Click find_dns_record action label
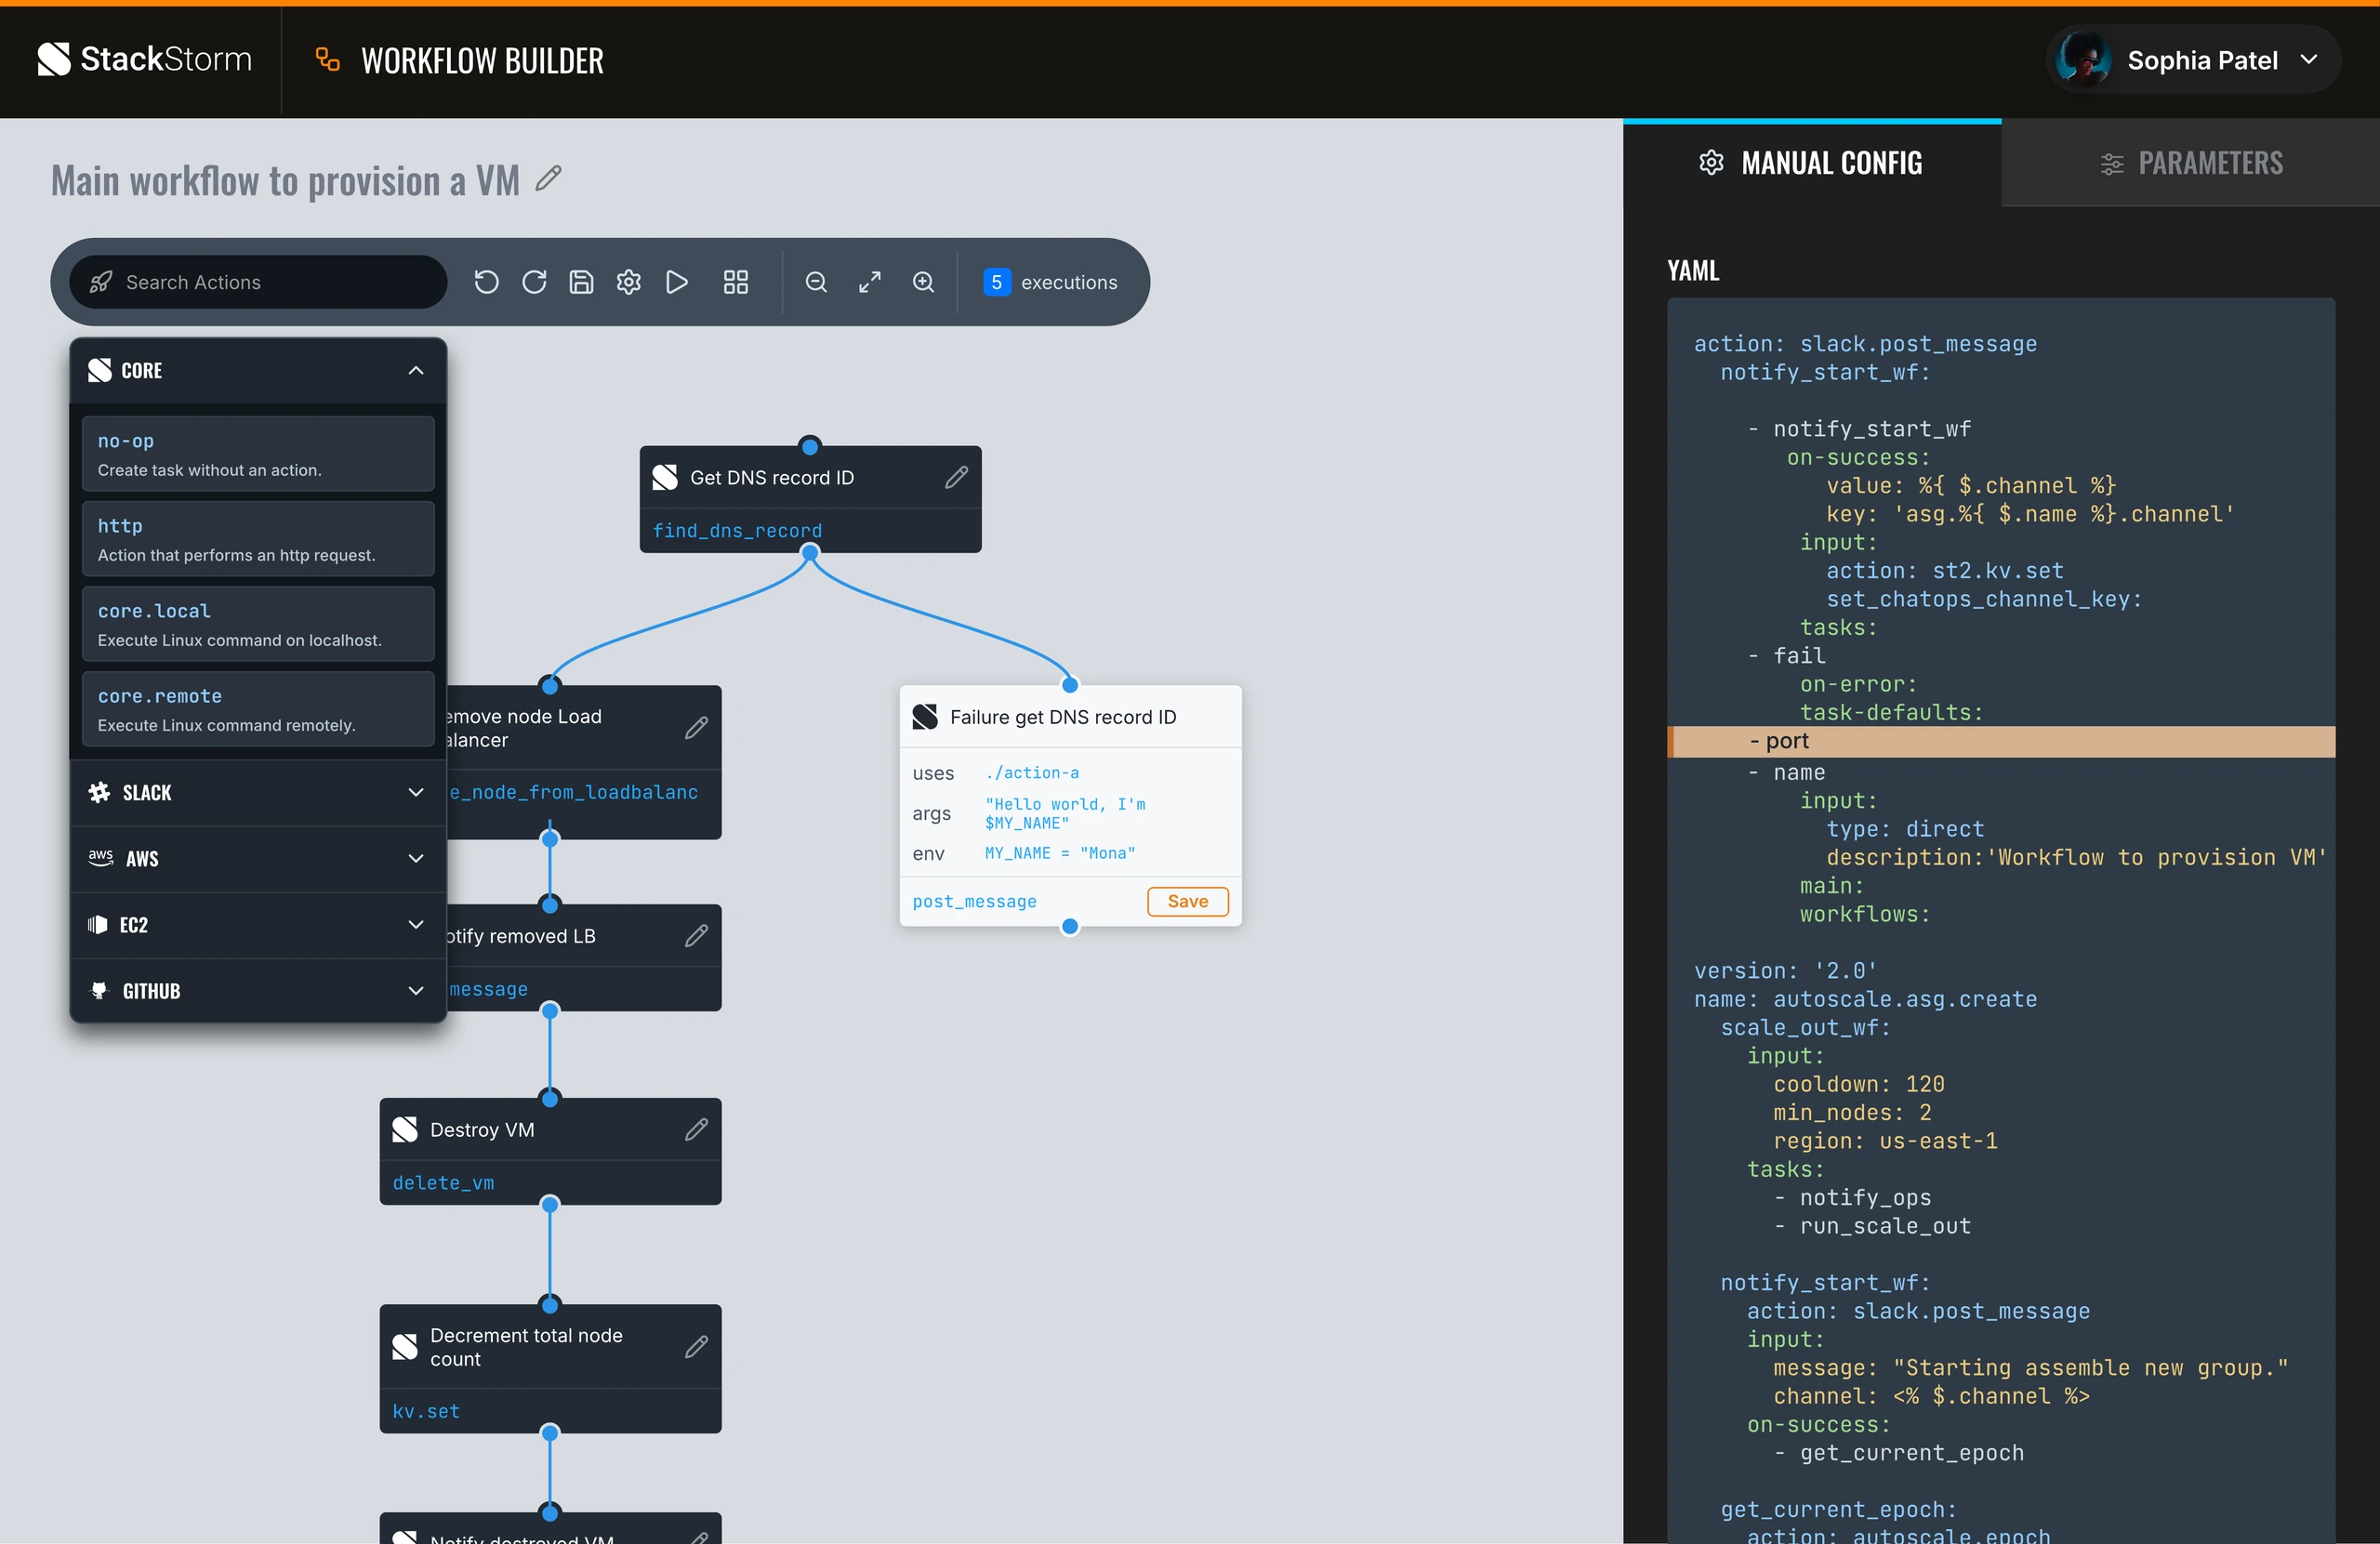 pos(737,531)
